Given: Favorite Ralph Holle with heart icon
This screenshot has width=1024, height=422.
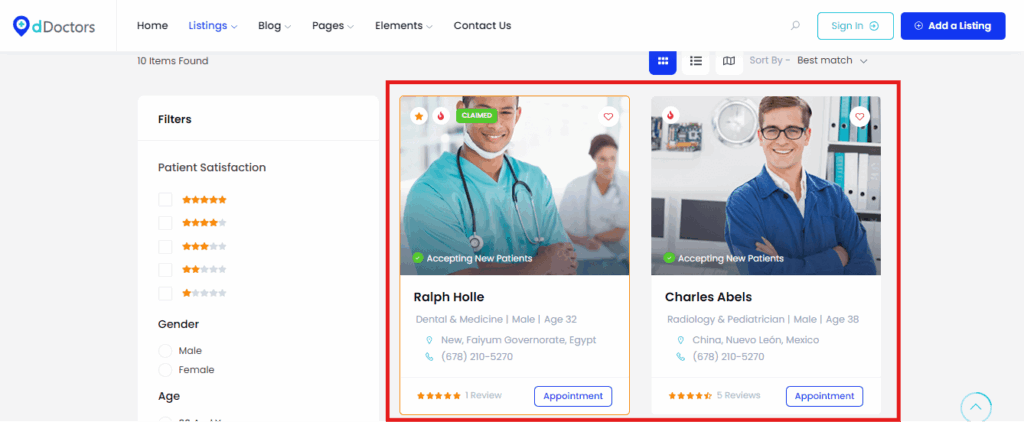Looking at the screenshot, I should pyautogui.click(x=608, y=116).
